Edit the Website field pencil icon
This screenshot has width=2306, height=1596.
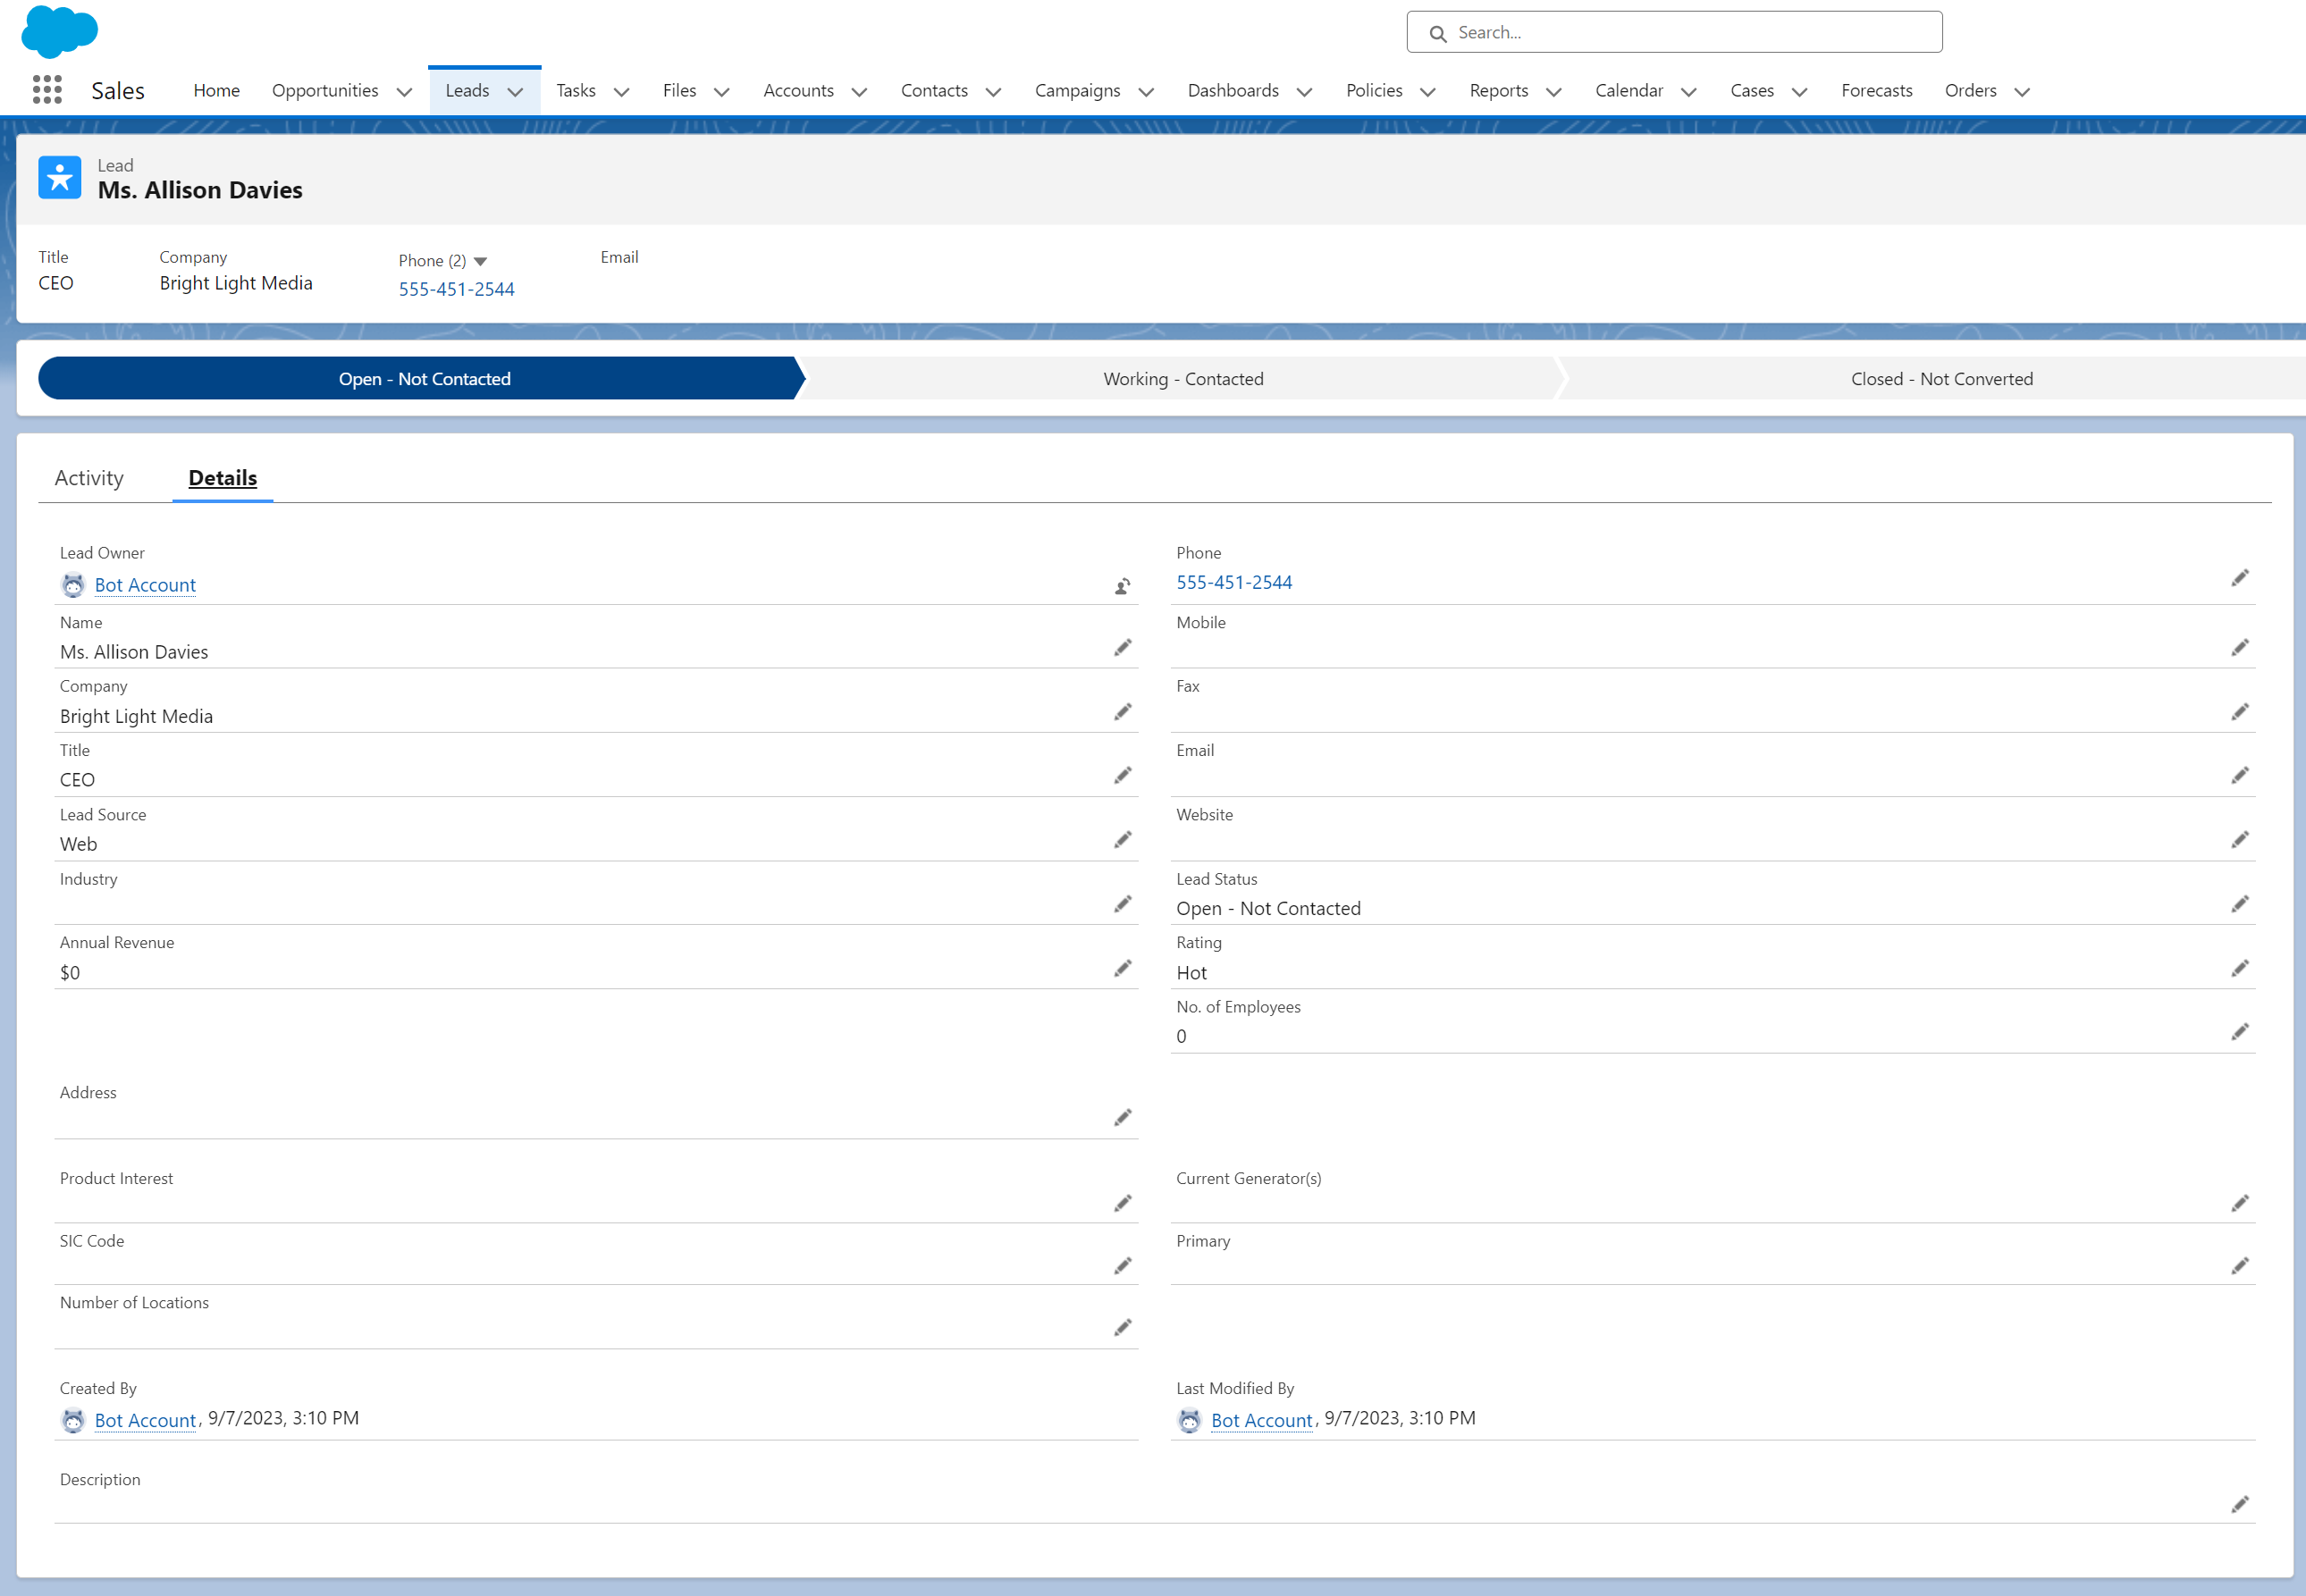click(2239, 840)
